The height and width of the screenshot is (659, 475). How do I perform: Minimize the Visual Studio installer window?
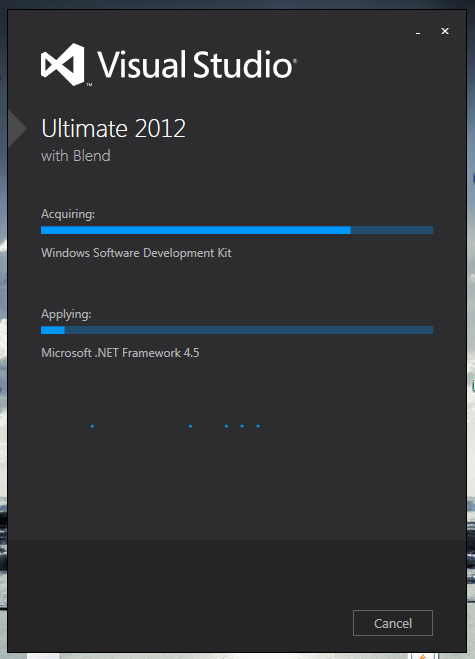tap(418, 33)
